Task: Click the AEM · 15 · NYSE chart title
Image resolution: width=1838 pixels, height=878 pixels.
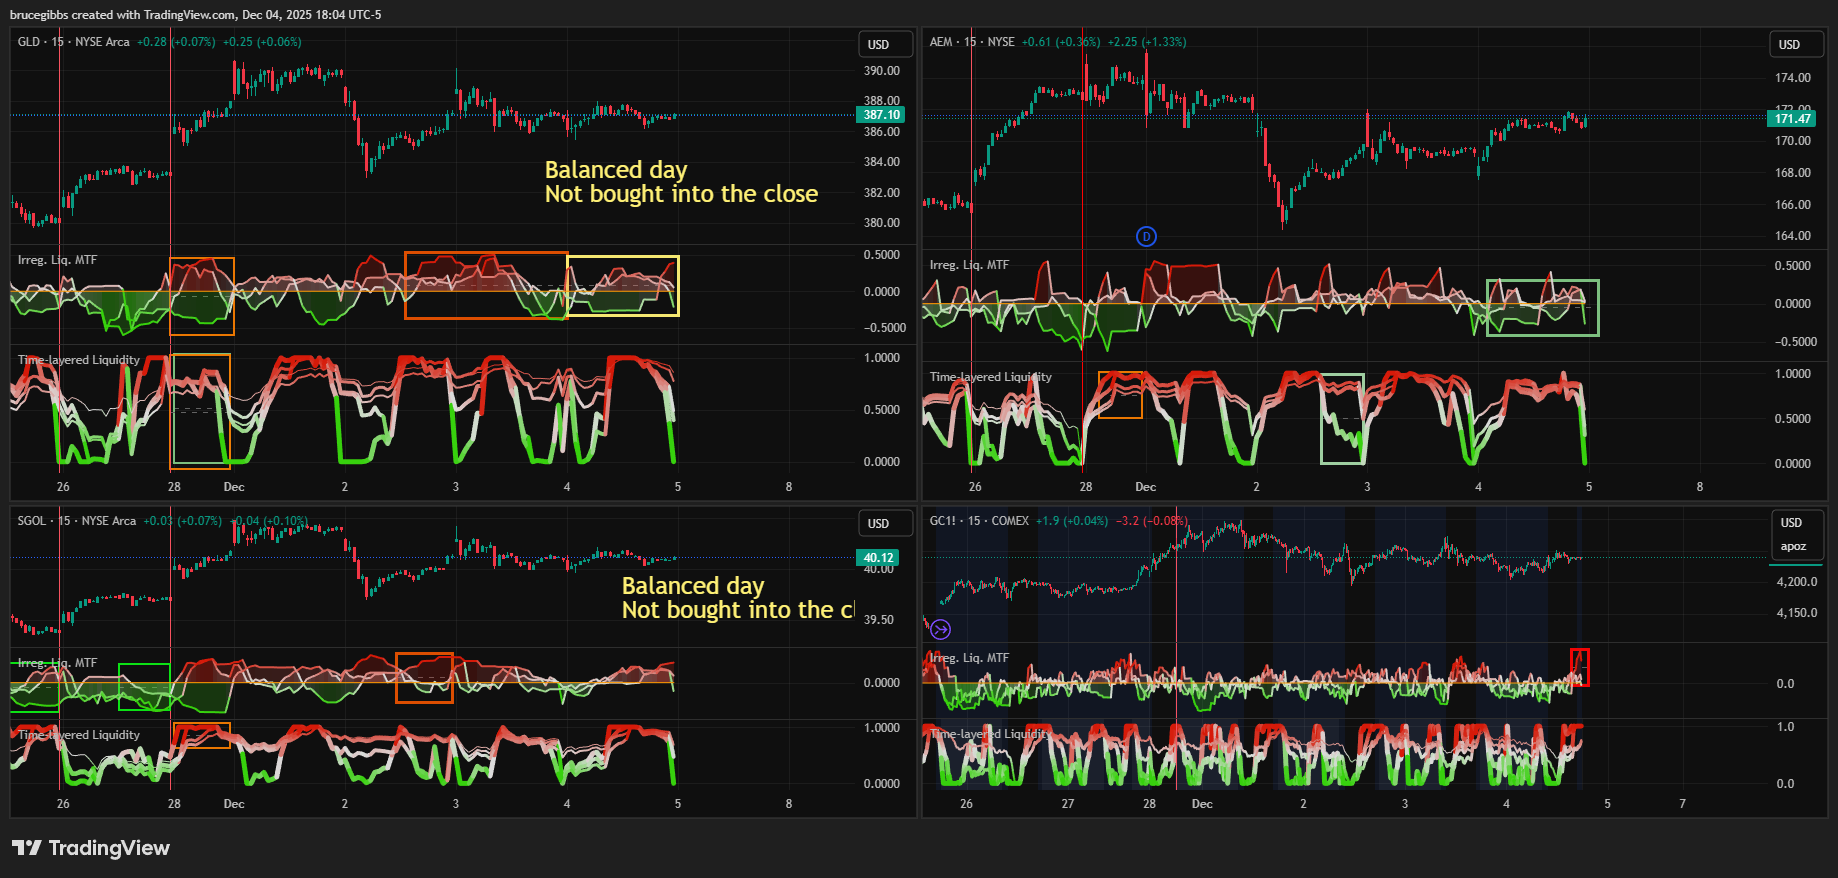Action: [971, 42]
